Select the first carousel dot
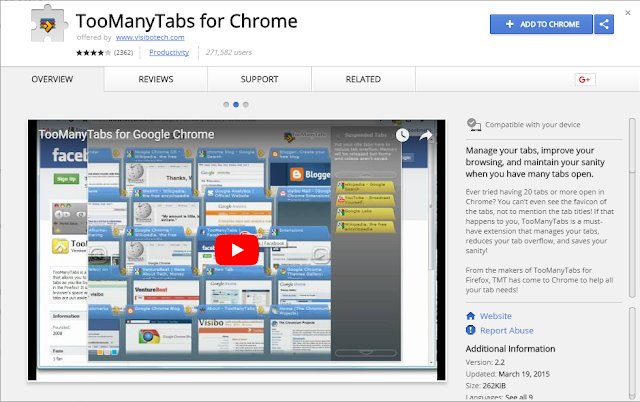The height and width of the screenshot is (402, 640). (x=226, y=105)
